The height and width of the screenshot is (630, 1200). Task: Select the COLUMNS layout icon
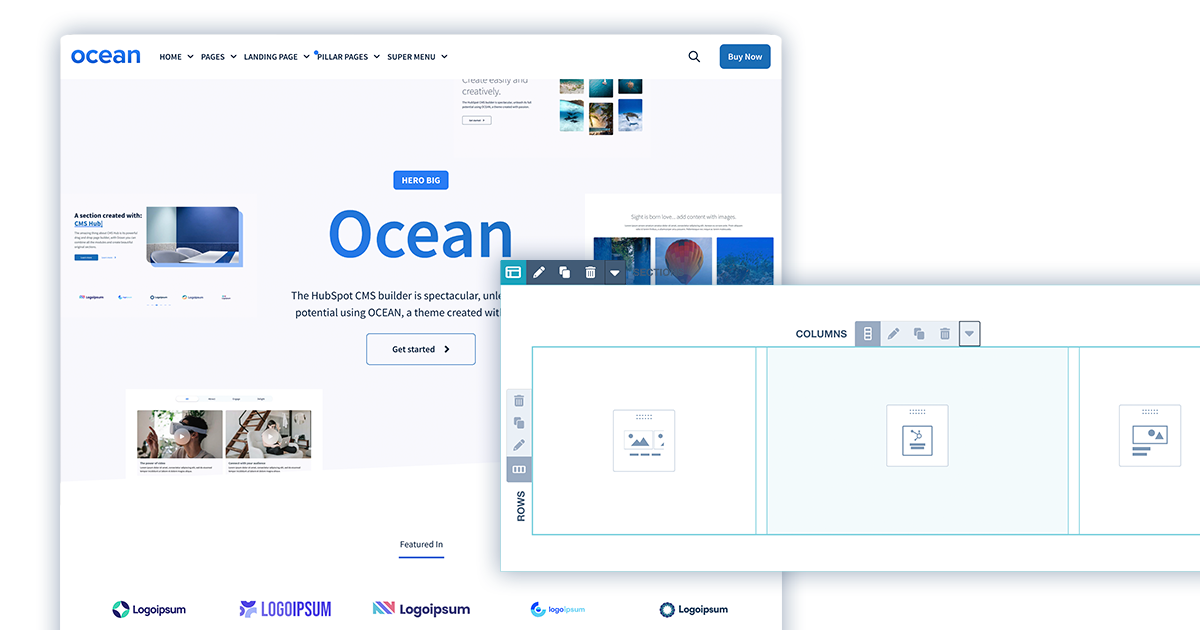[868, 334]
